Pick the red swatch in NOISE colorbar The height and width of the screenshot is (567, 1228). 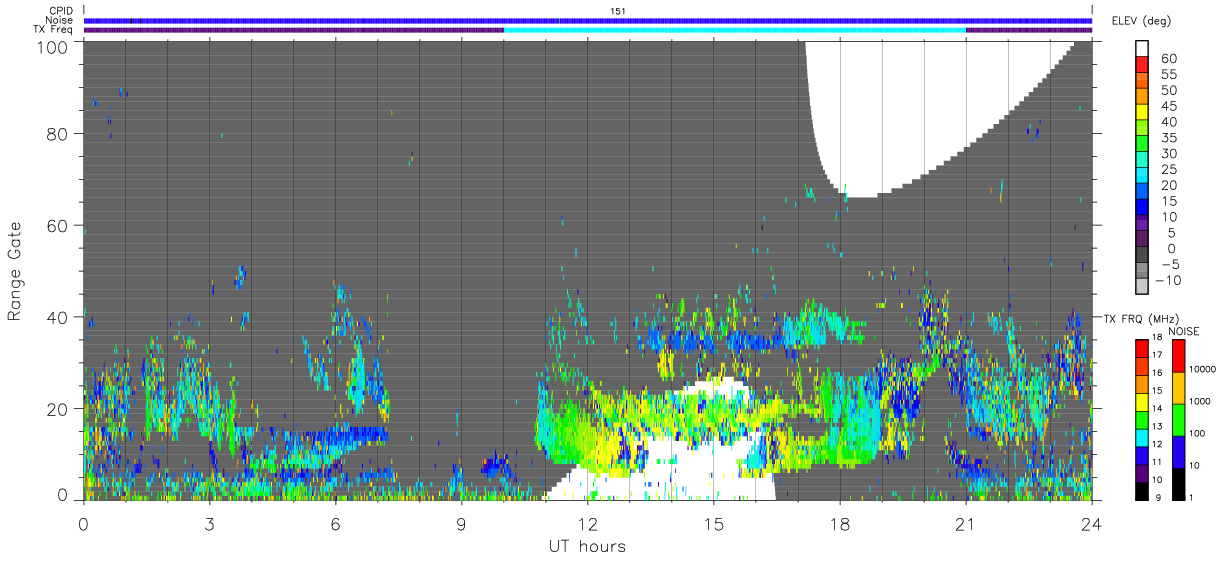click(x=1178, y=355)
